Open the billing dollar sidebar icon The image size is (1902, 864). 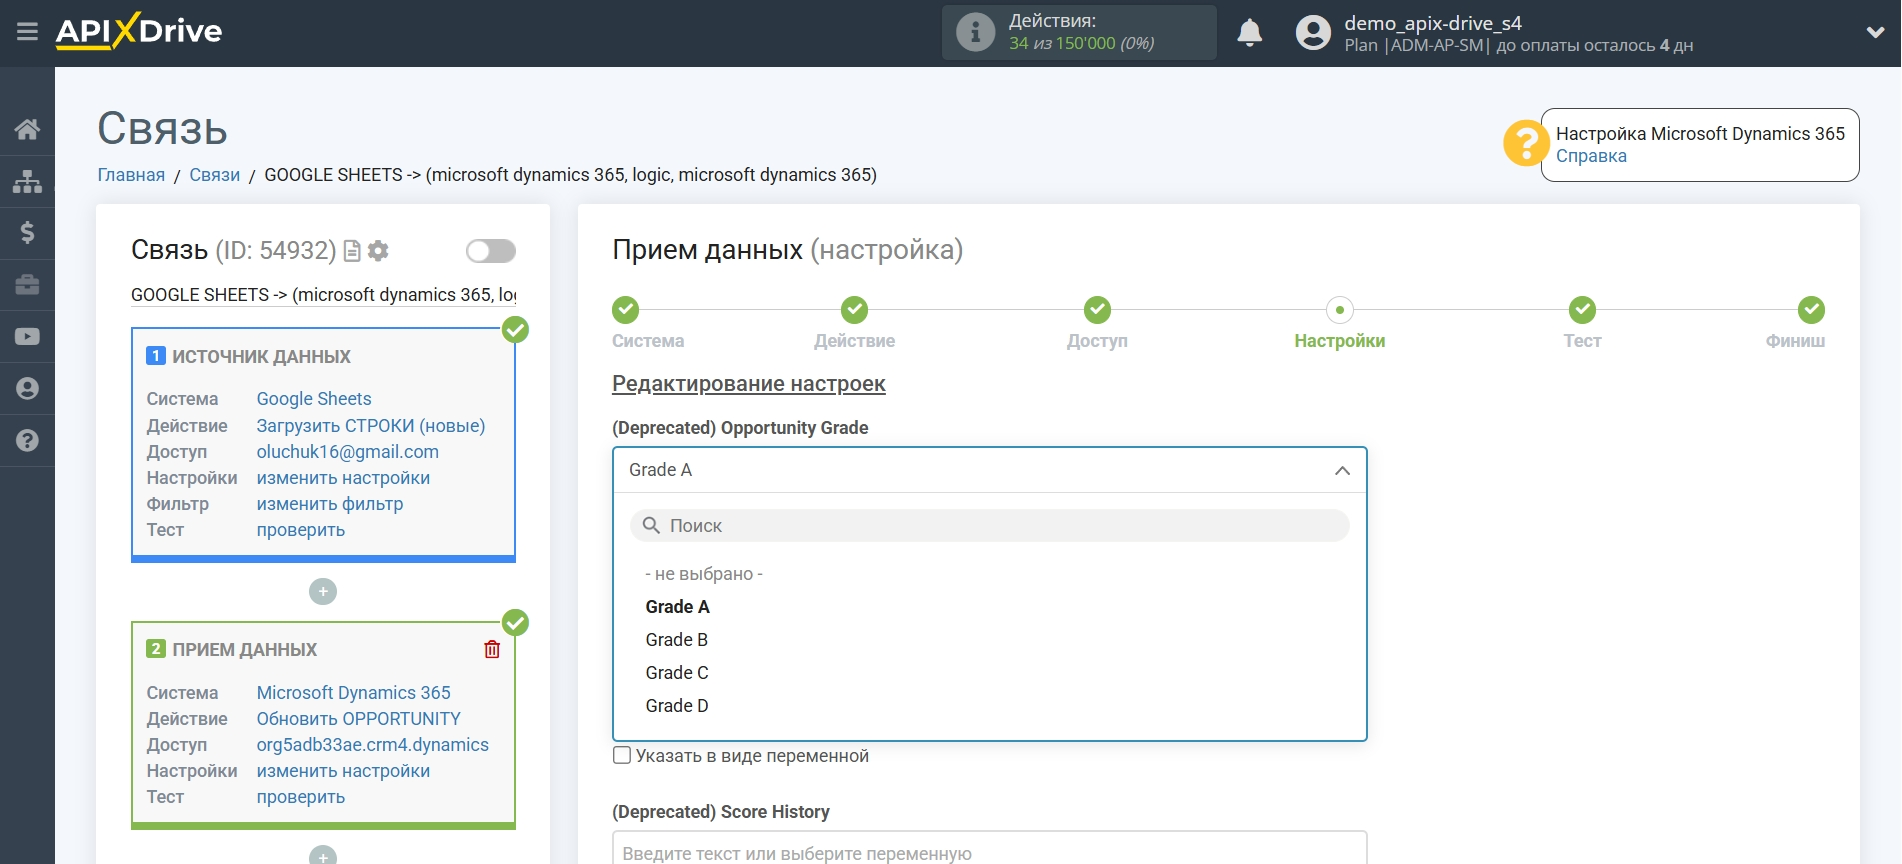pos(27,233)
